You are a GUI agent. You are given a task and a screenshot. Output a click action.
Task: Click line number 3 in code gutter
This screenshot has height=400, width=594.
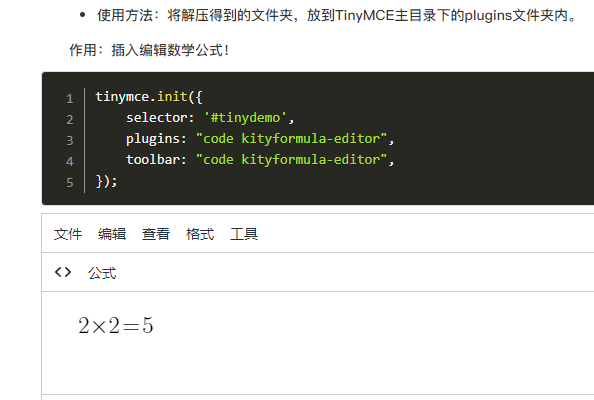tap(70, 141)
